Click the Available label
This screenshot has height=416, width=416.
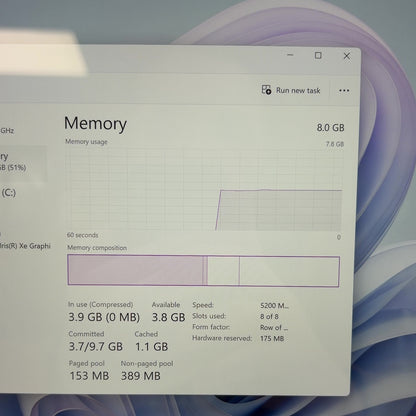[166, 305]
